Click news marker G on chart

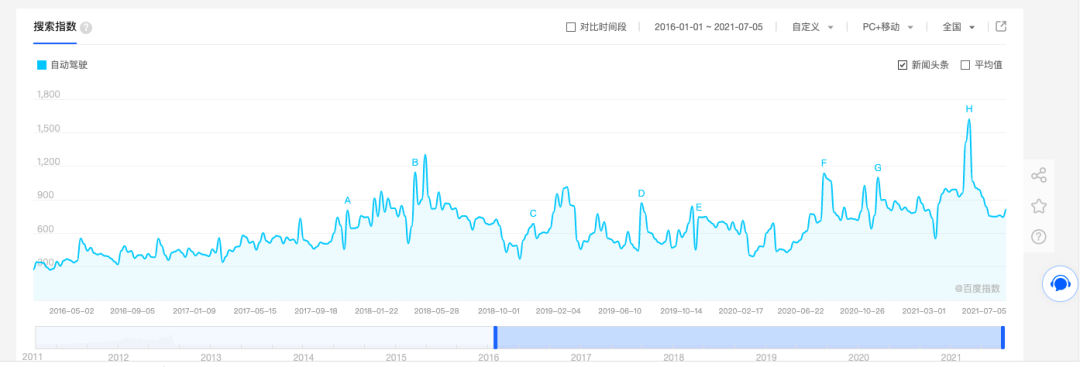[x=878, y=167]
